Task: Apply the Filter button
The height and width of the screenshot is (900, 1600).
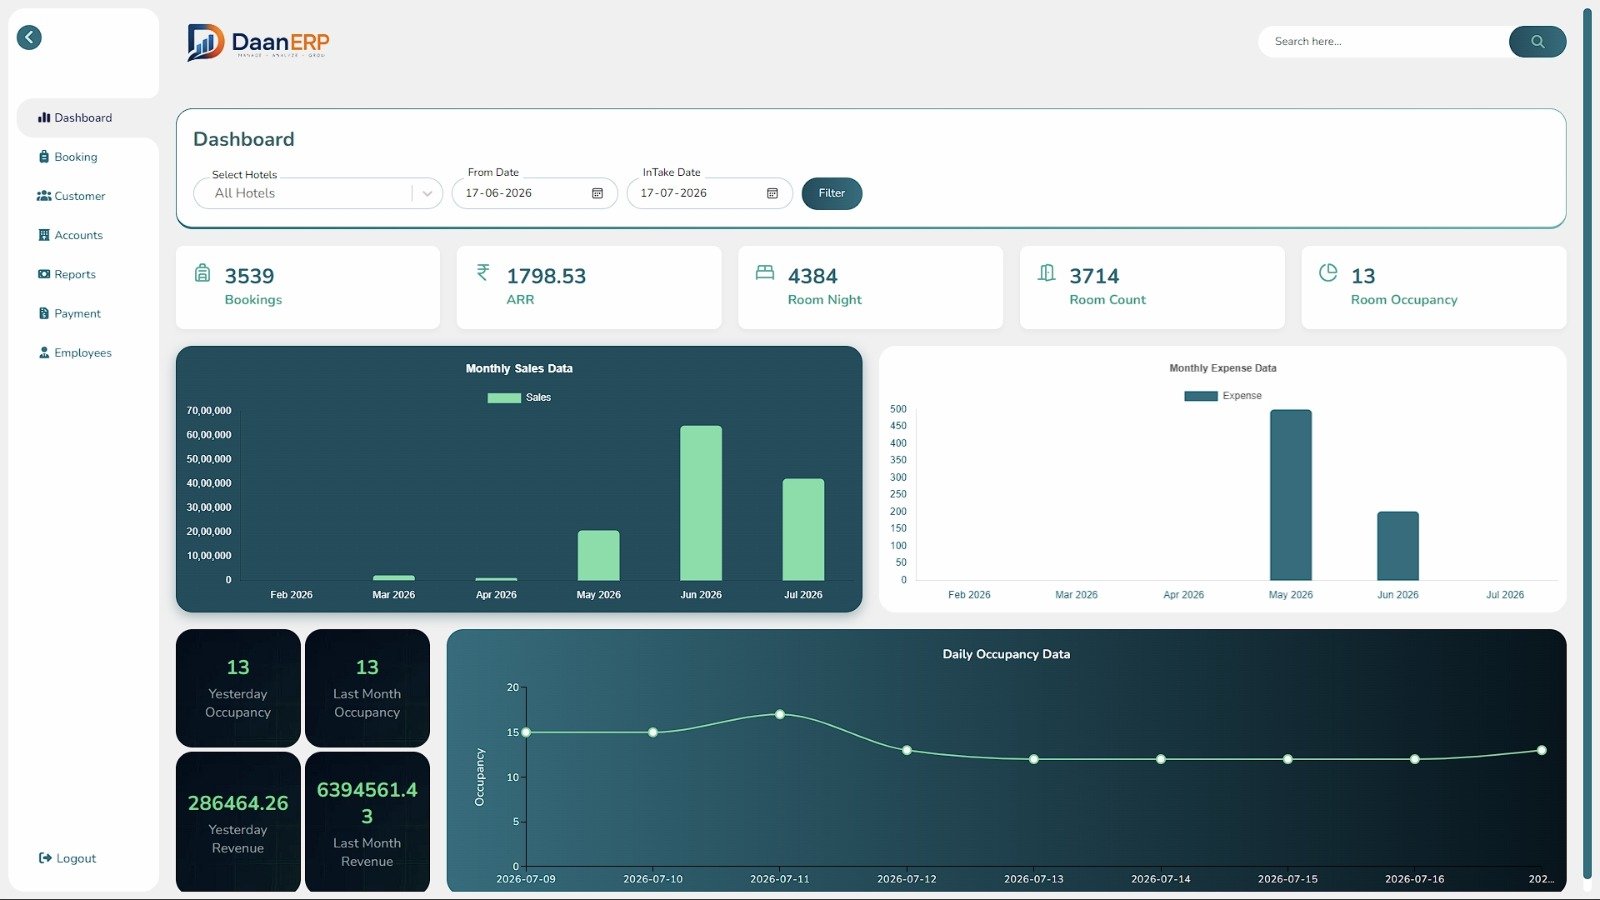Action: pyautogui.click(x=832, y=193)
